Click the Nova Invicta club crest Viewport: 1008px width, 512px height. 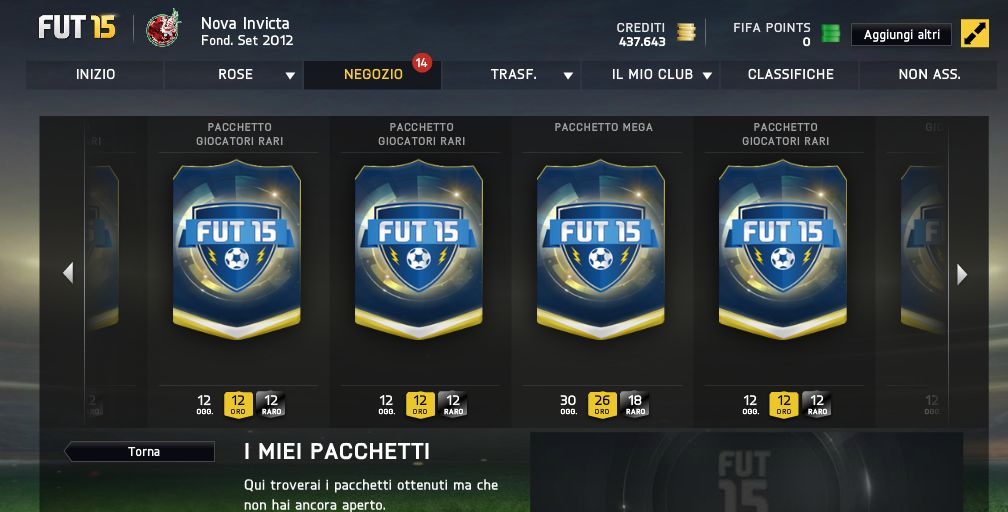tap(163, 28)
